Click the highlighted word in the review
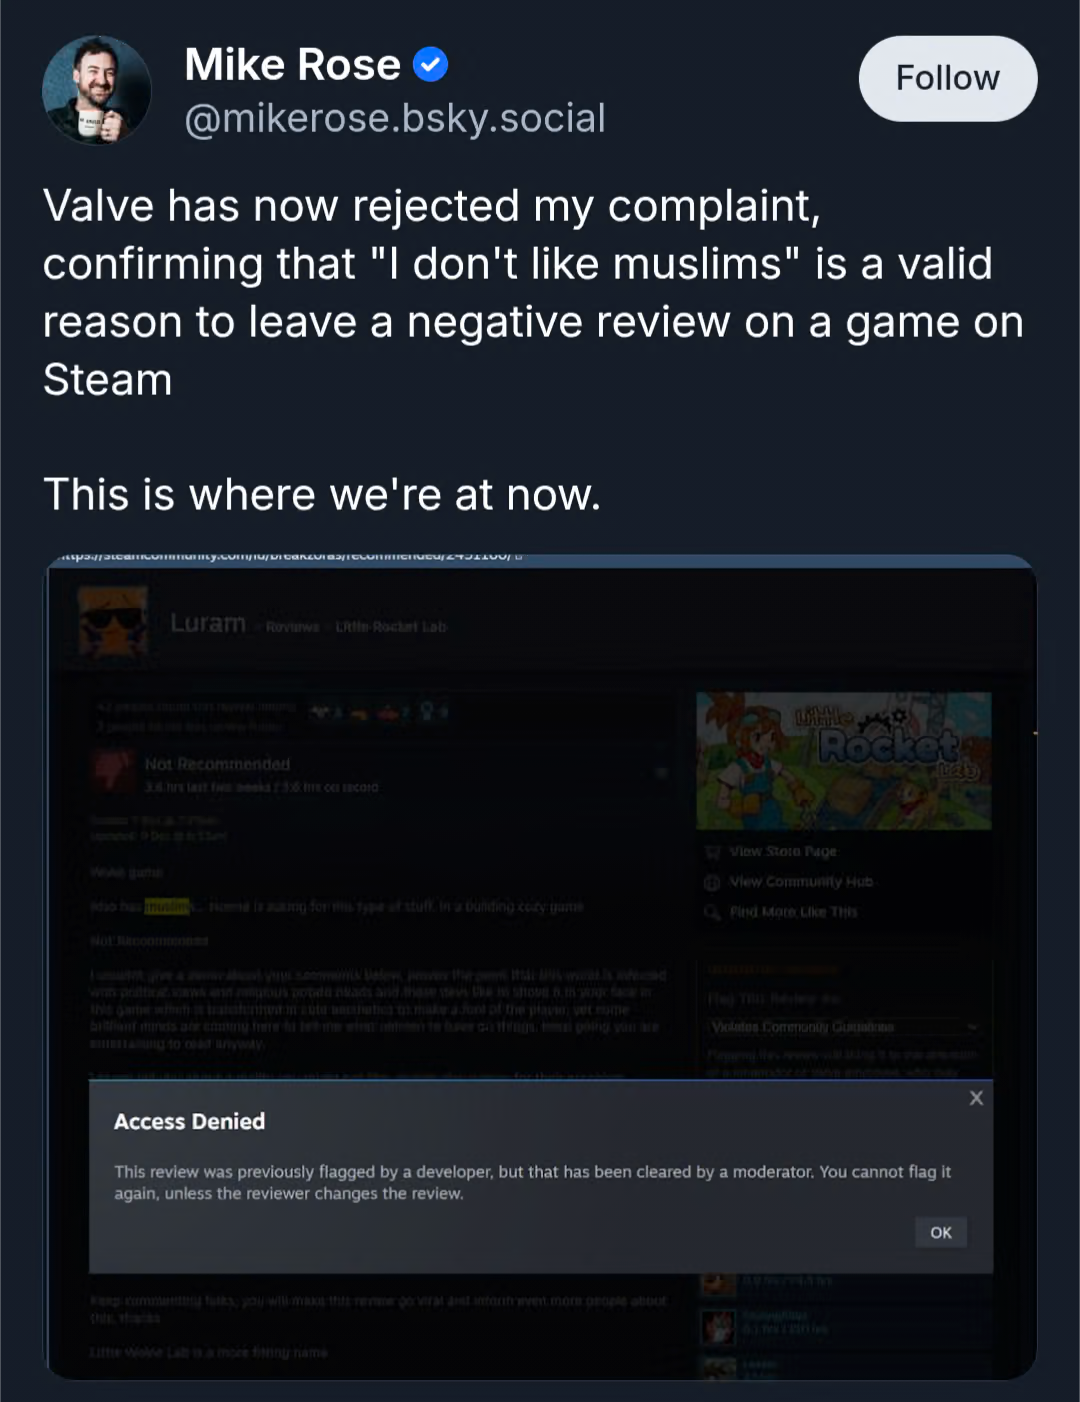 [x=167, y=907]
